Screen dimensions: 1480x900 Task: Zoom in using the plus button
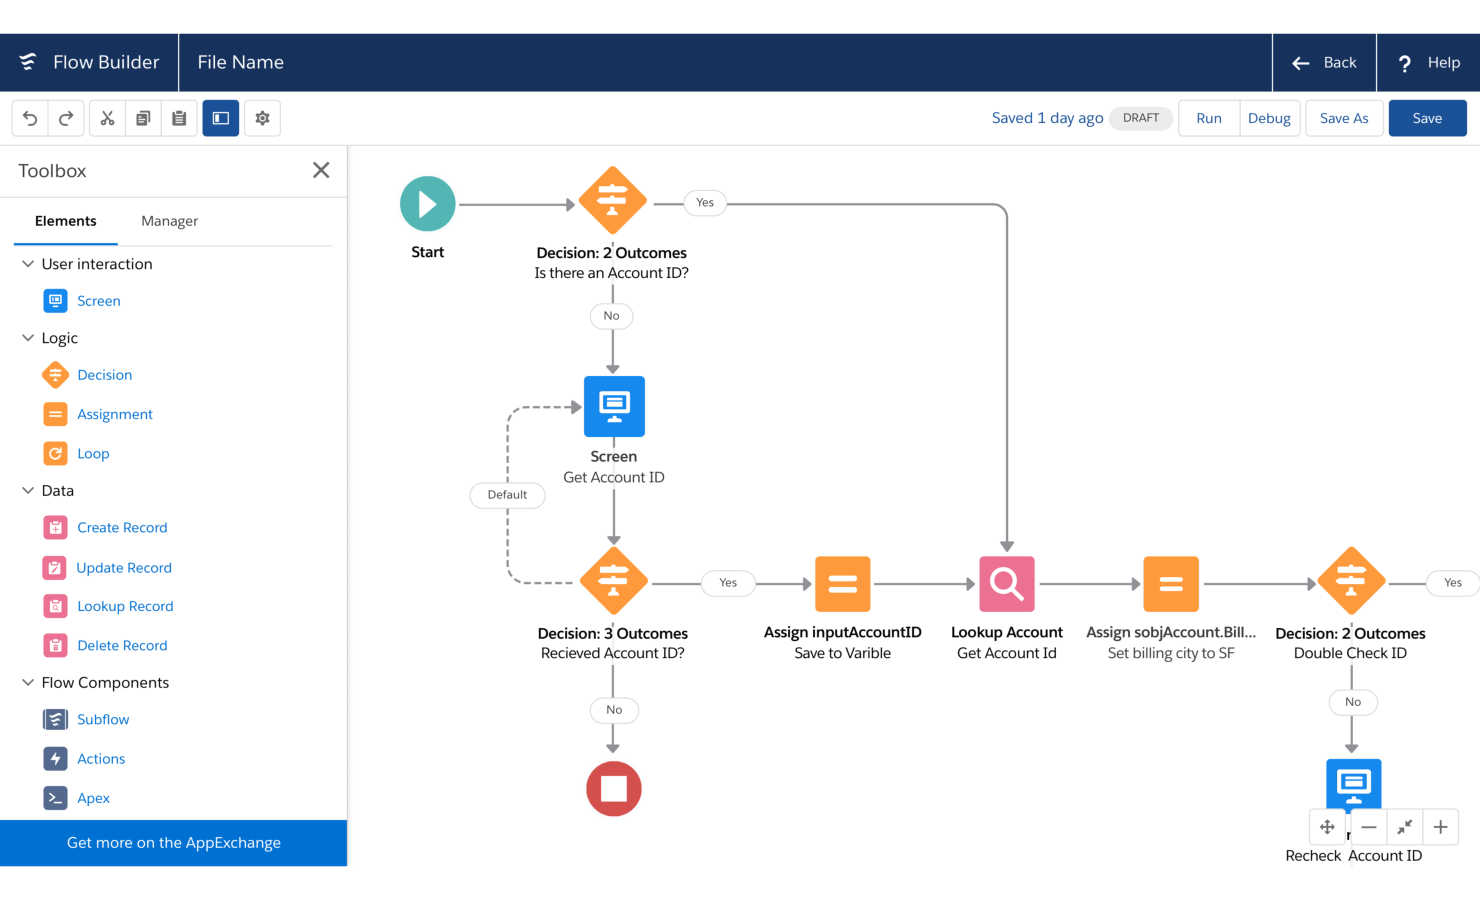[1440, 827]
